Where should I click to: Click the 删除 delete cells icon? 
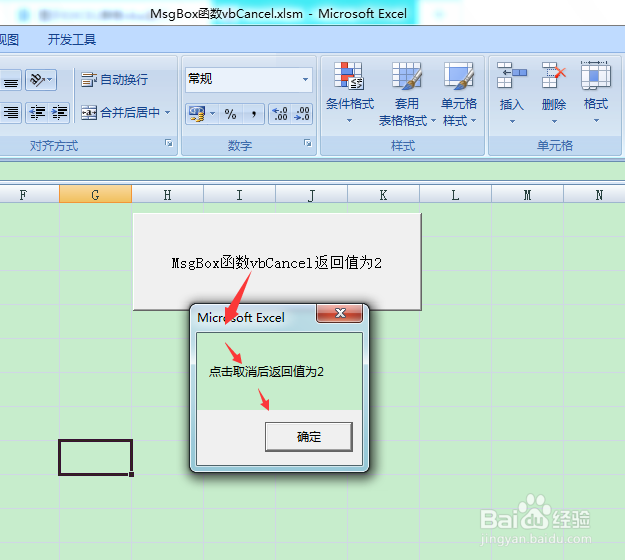click(x=554, y=75)
